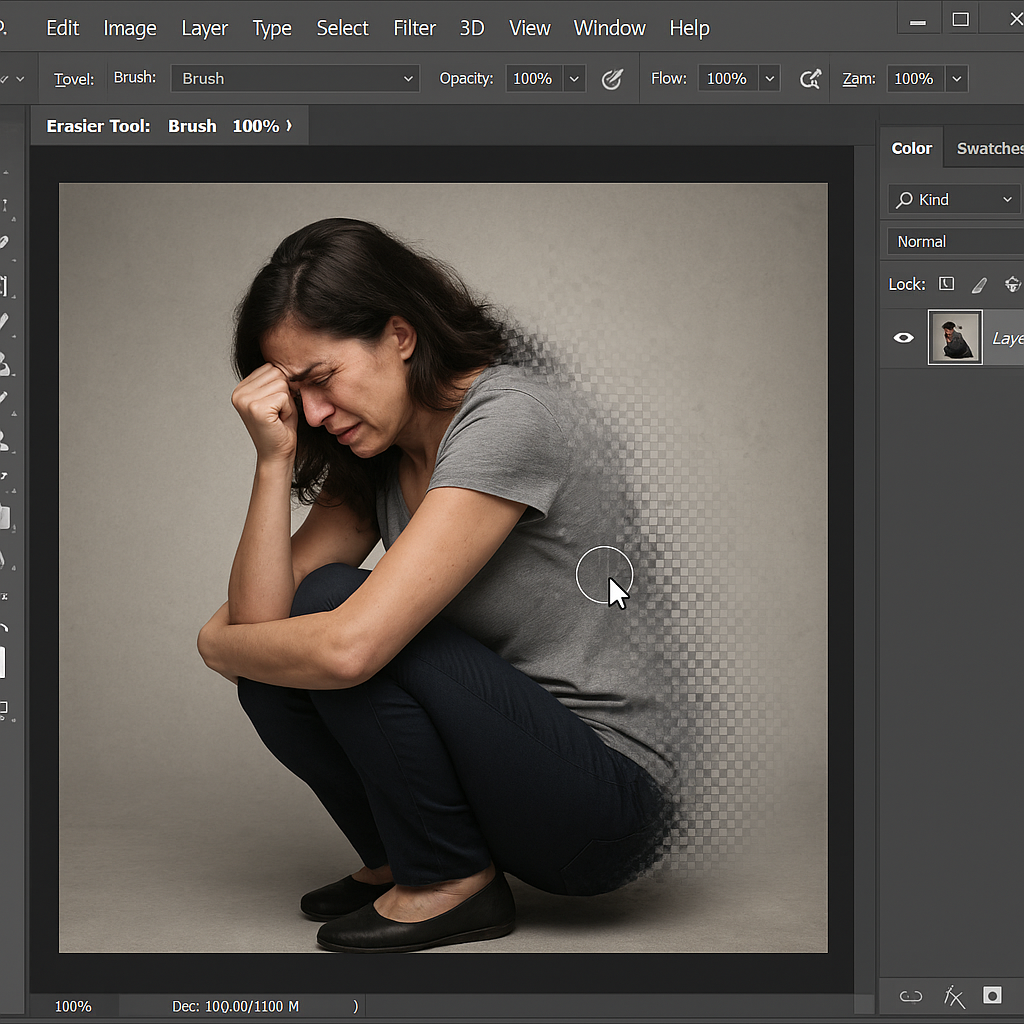Click the link layers icon
The image size is (1024, 1024).
(910, 996)
